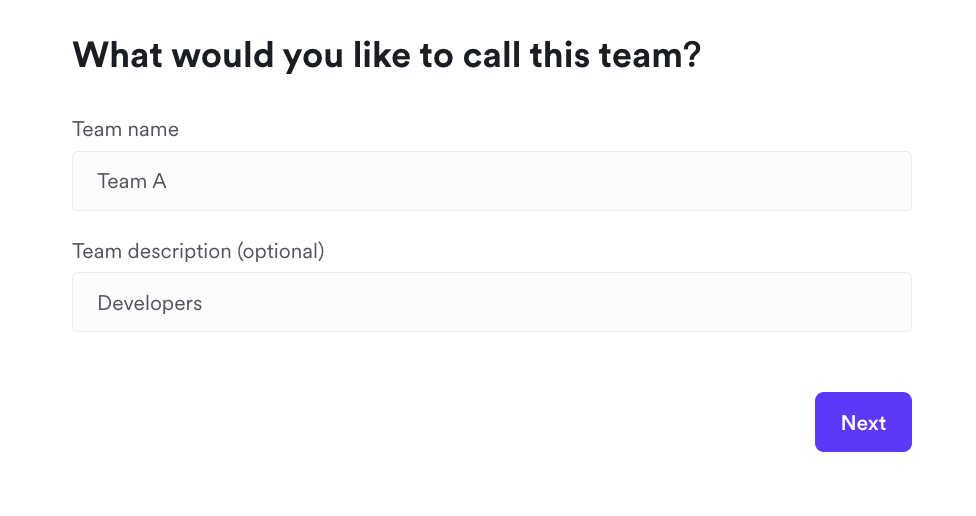Image resolution: width=976 pixels, height=516 pixels.
Task: Click the word 'name' in Team name label
Action: tap(153, 129)
